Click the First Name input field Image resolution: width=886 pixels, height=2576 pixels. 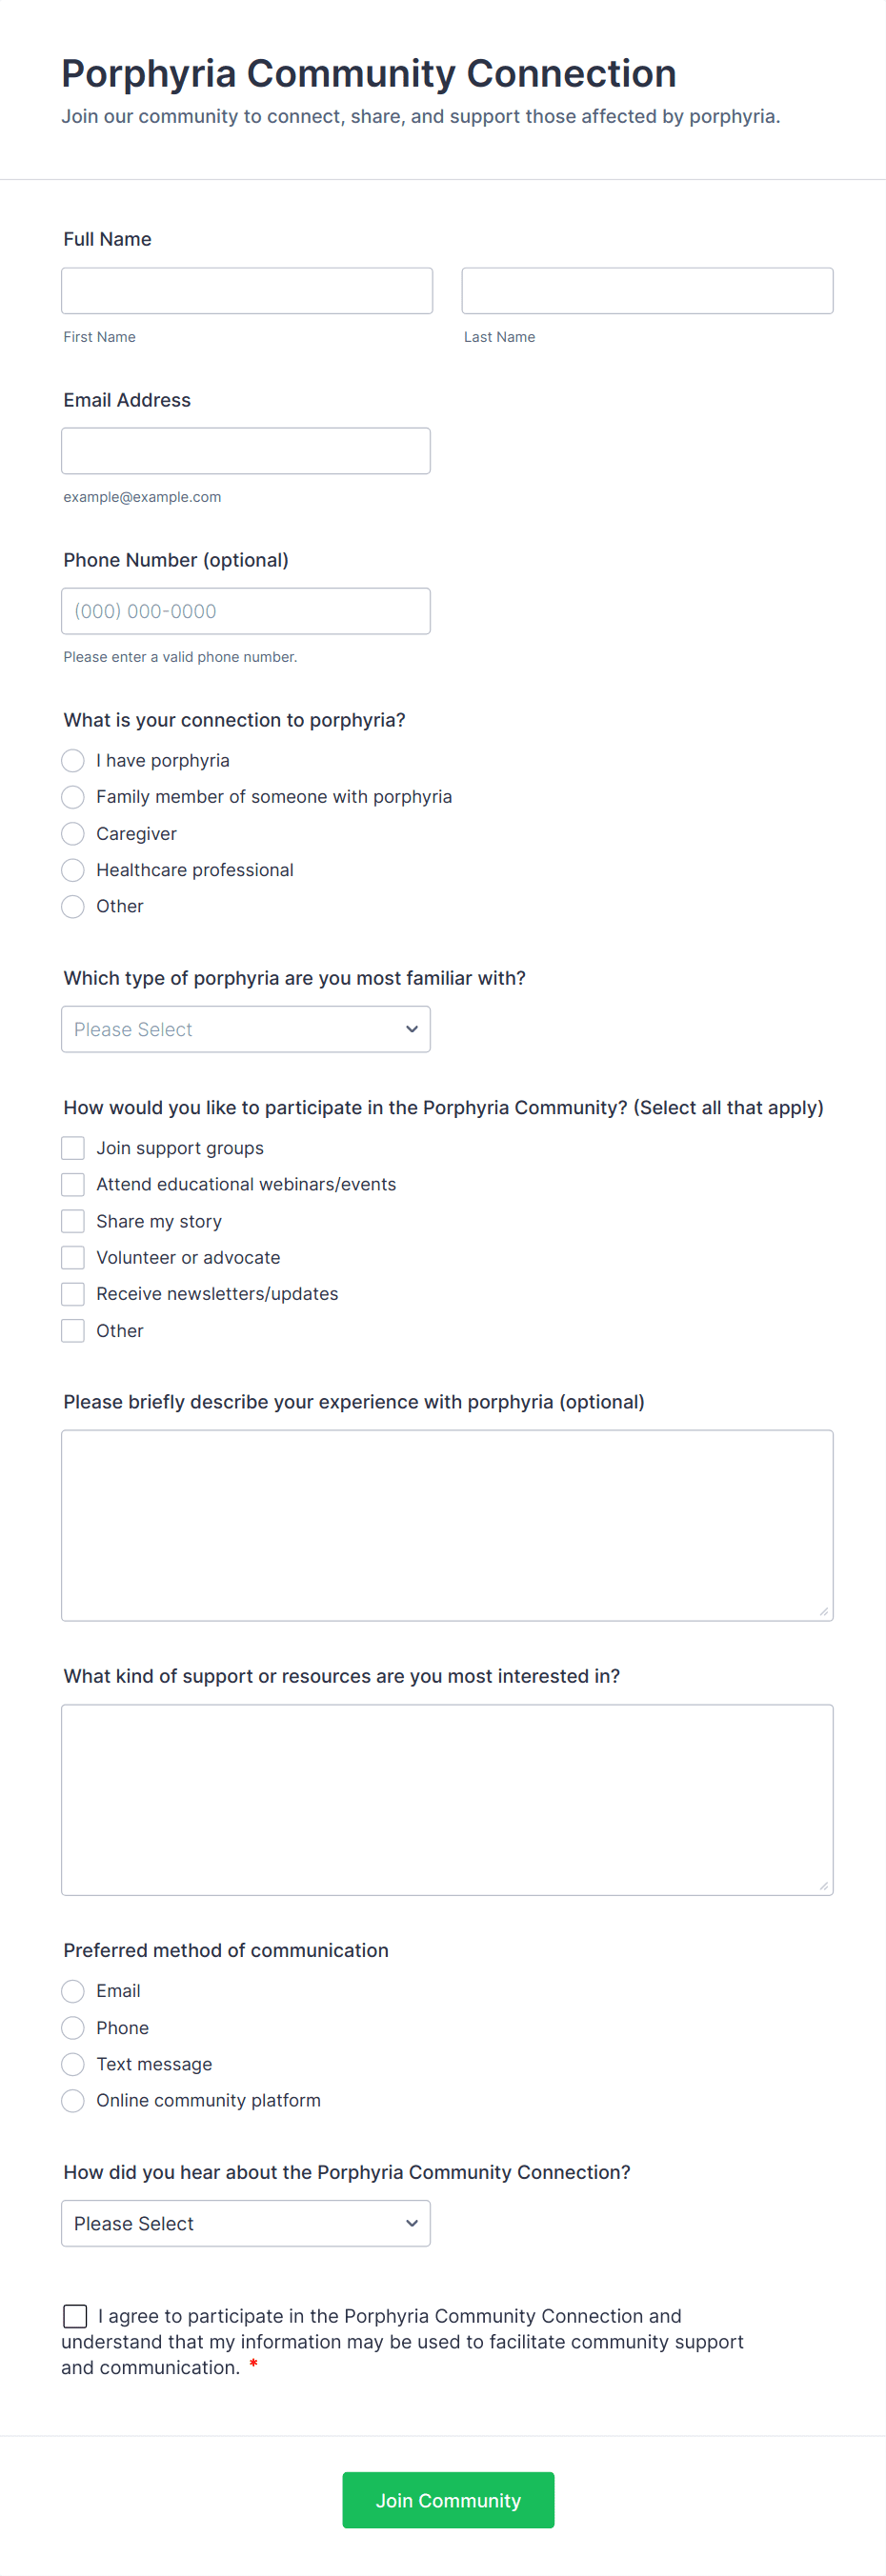pos(246,291)
